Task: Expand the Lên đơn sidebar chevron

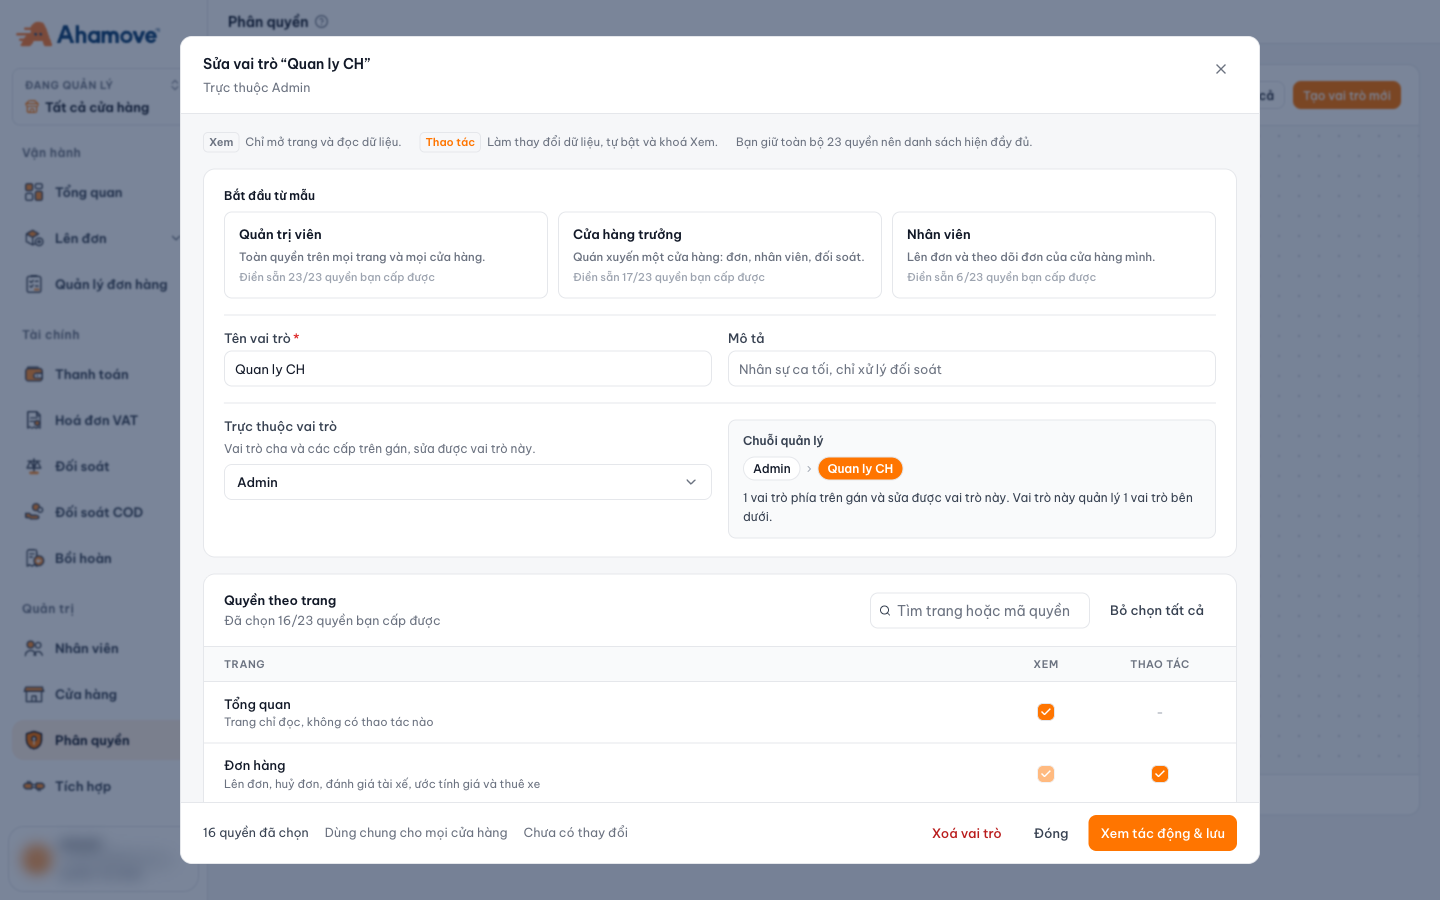Action: [175, 238]
